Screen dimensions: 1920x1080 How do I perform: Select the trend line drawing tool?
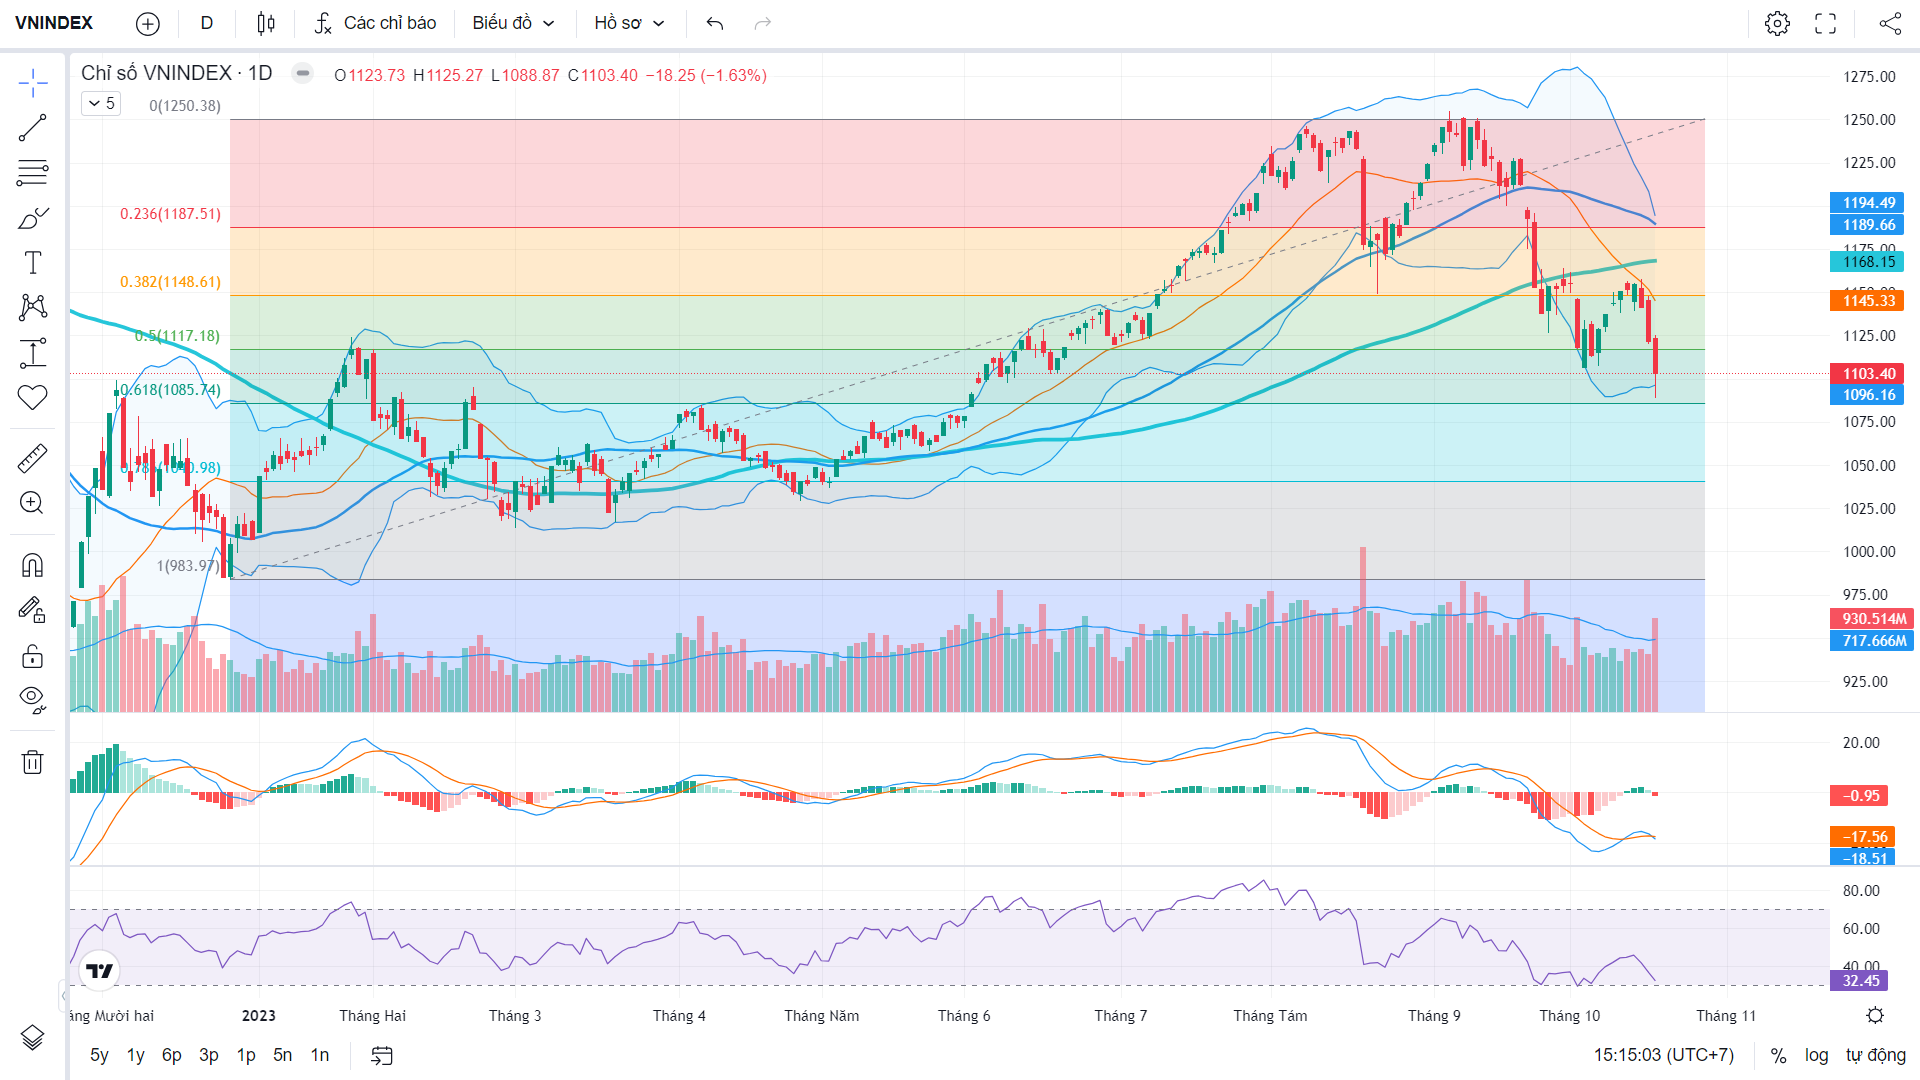(x=32, y=128)
